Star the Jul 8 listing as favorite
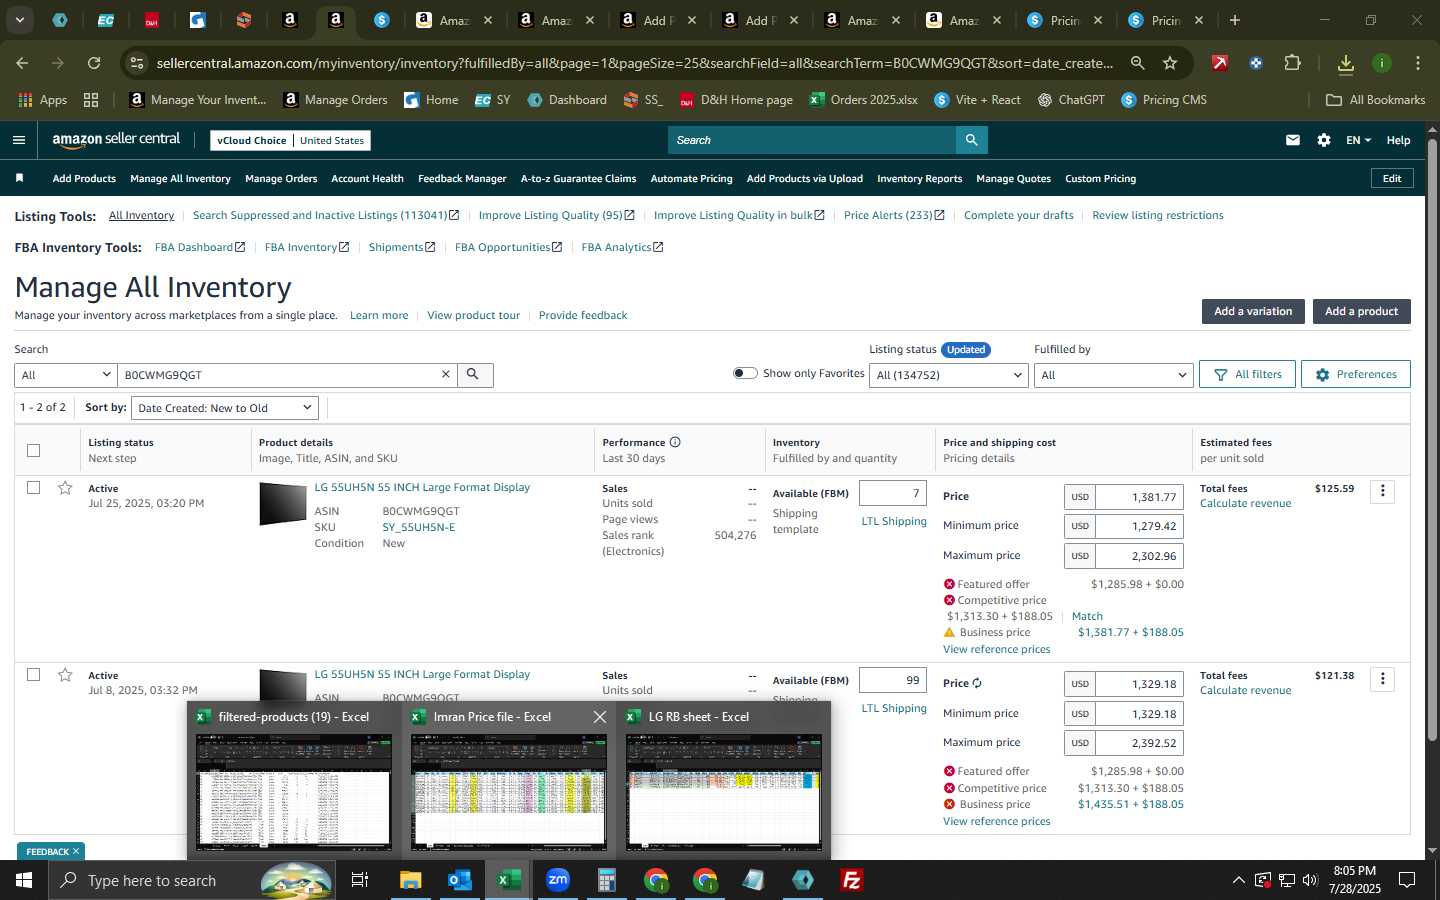Viewport: 1440px width, 900px height. click(x=65, y=675)
